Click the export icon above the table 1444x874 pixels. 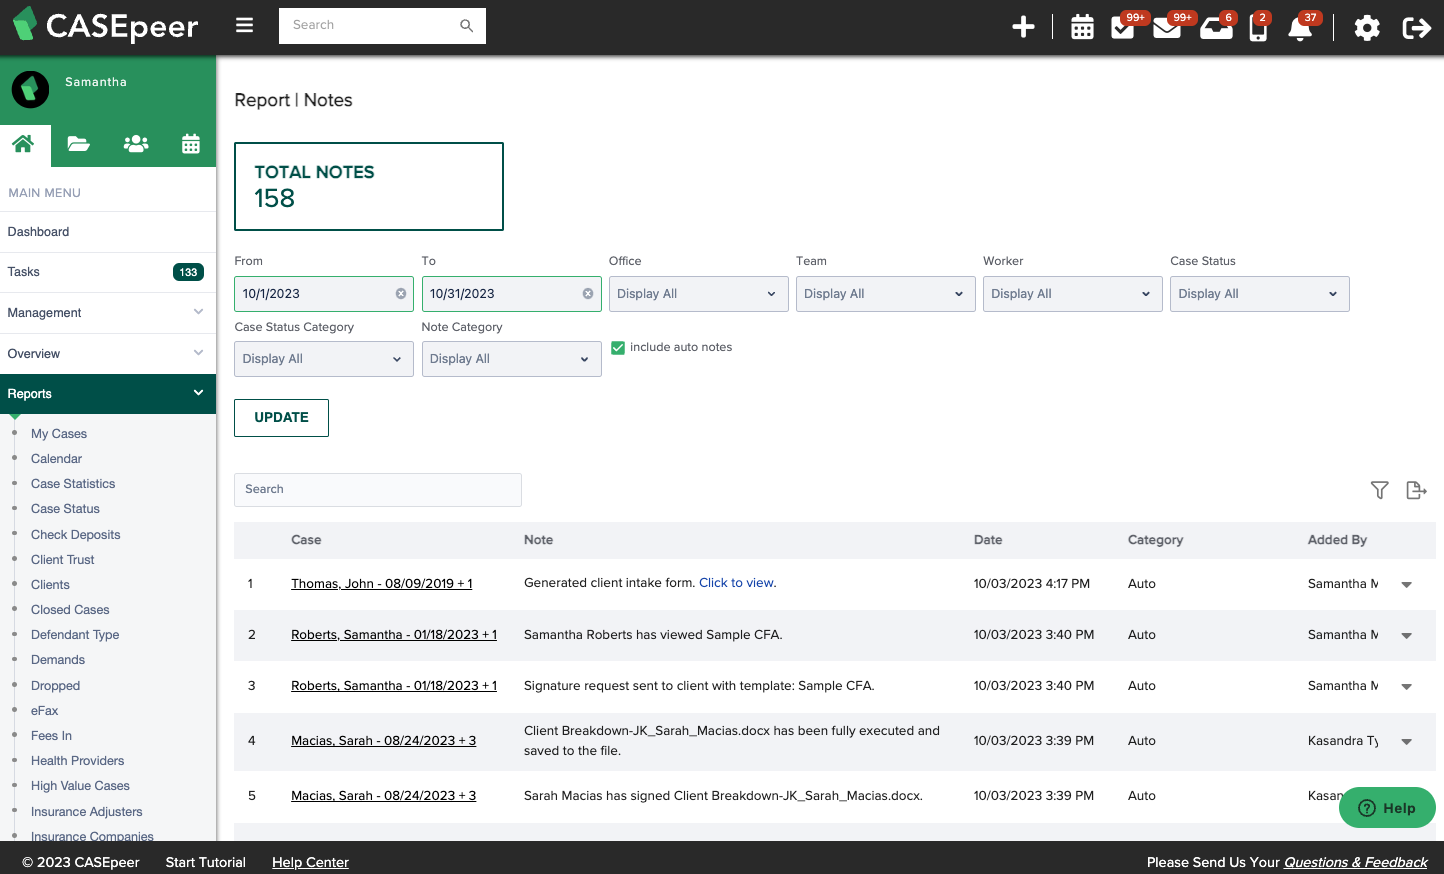1416,490
